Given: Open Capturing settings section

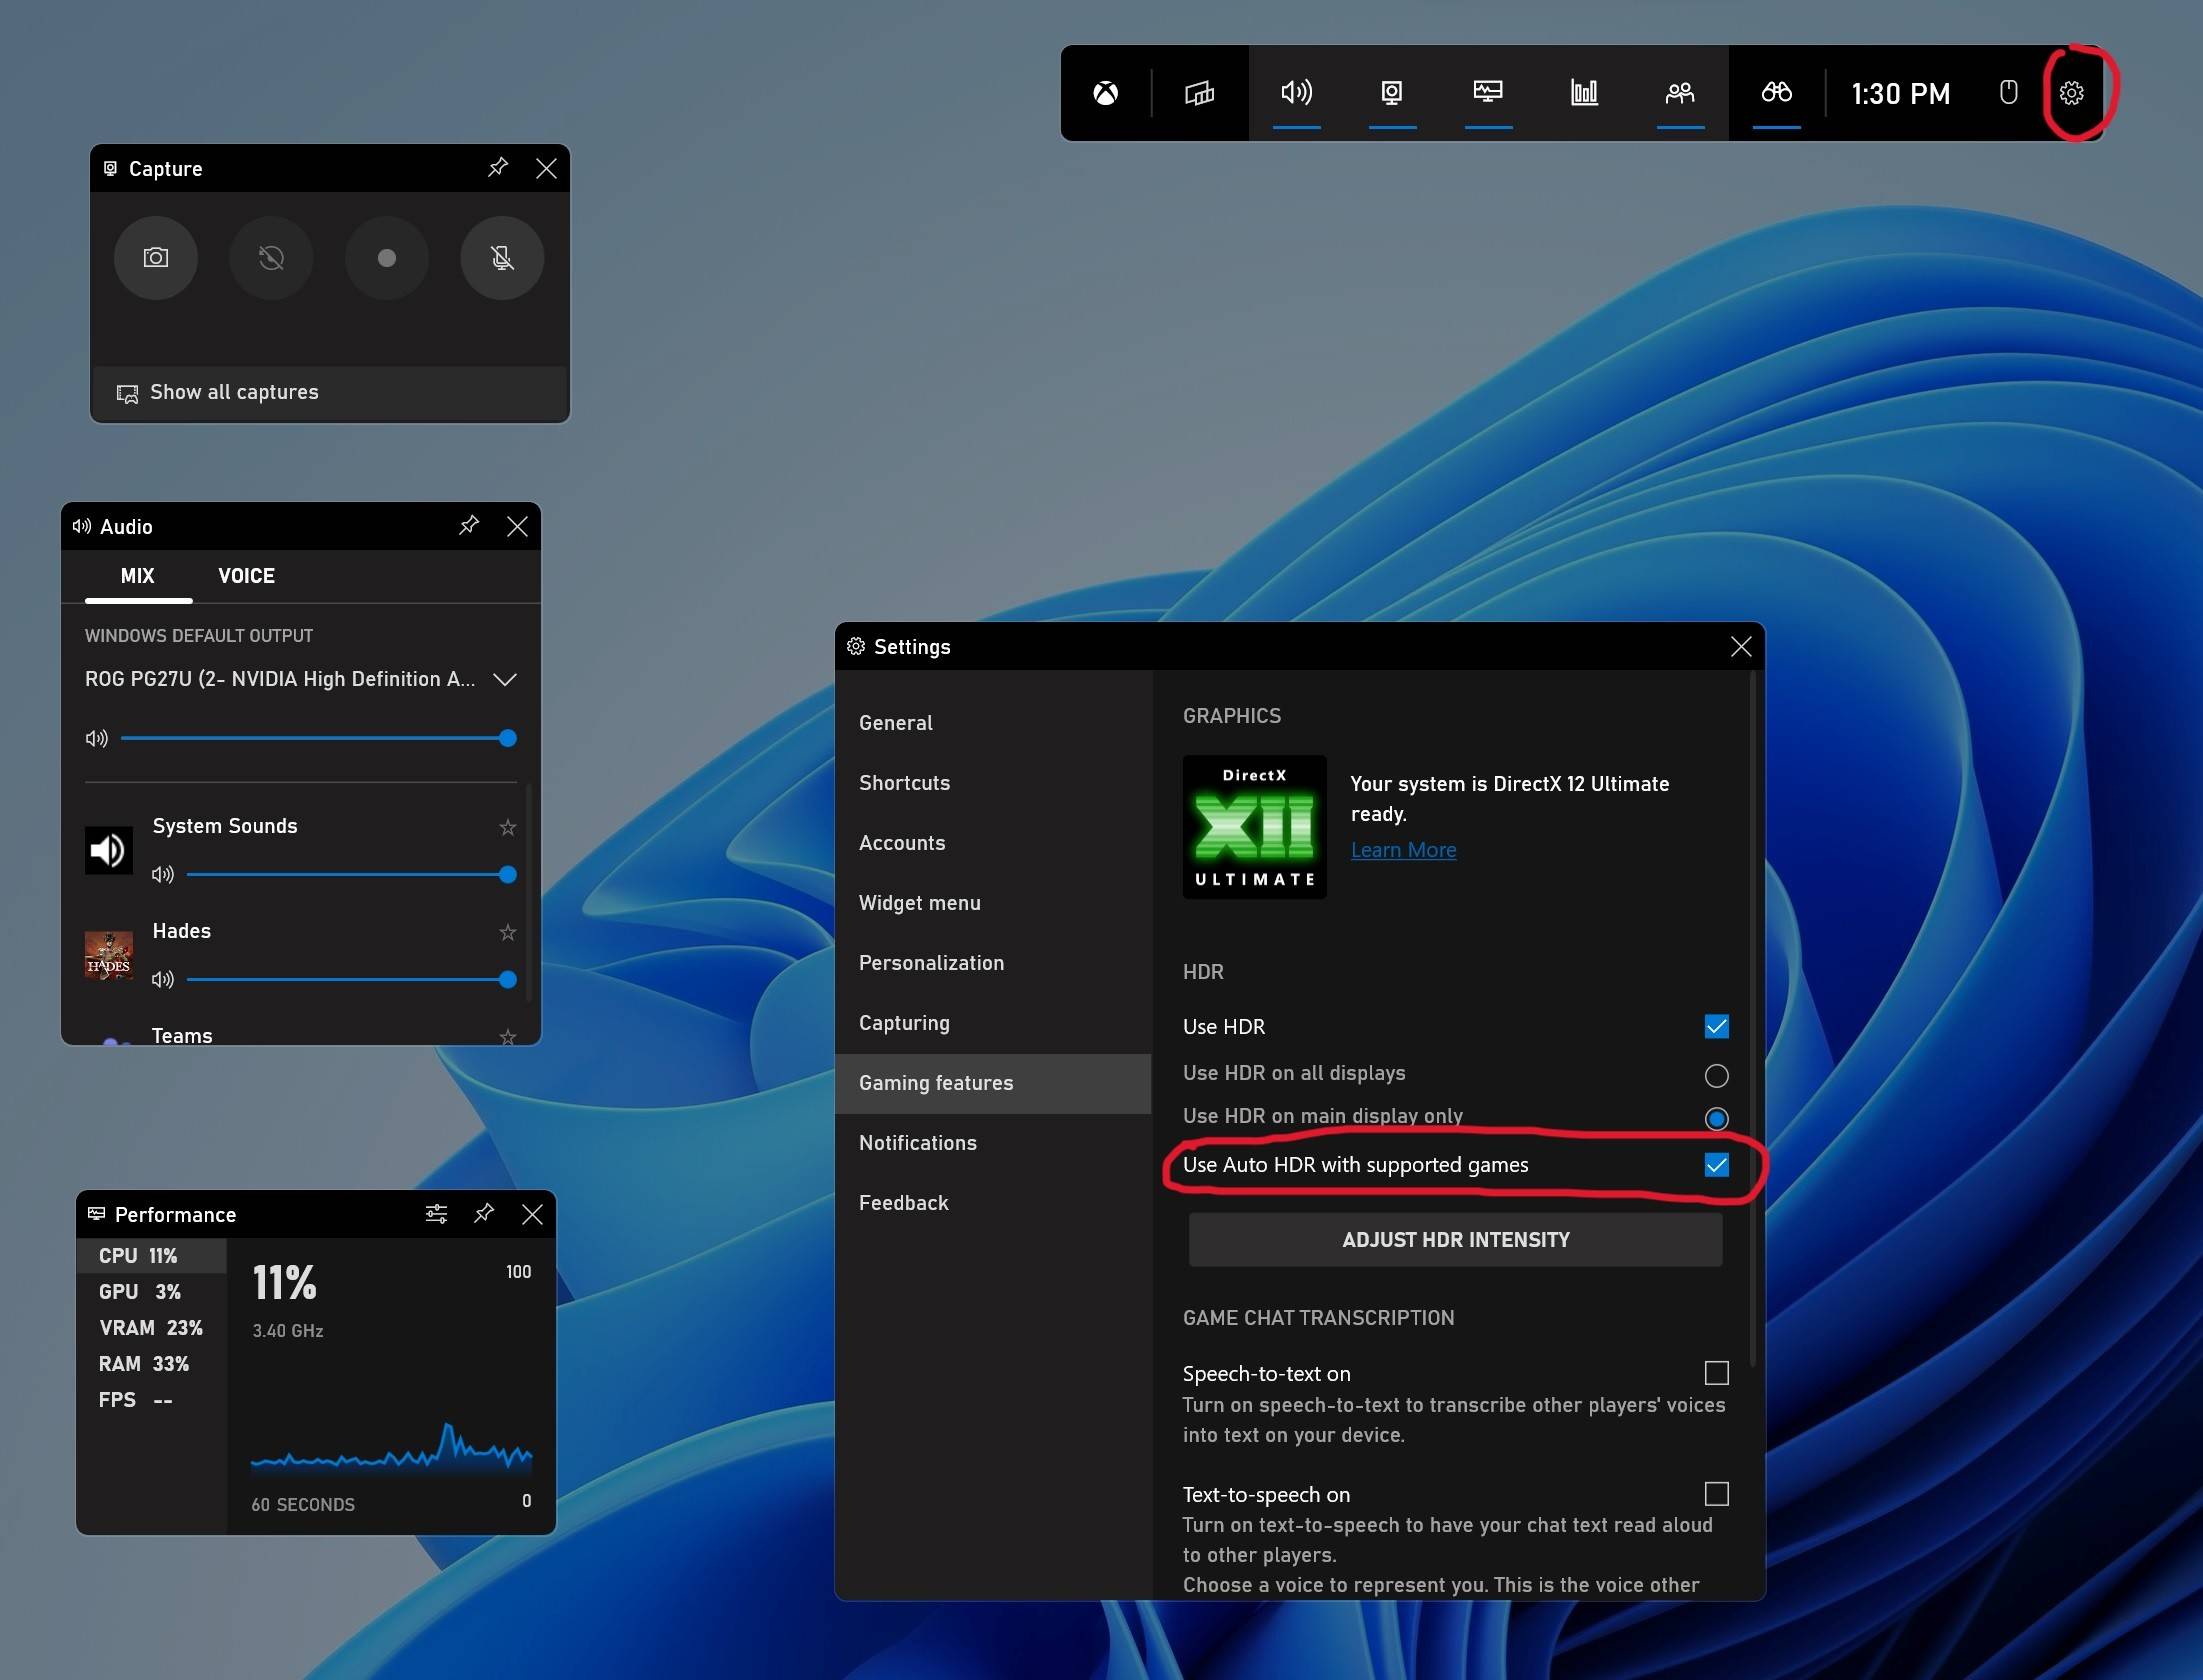Looking at the screenshot, I should point(905,1022).
